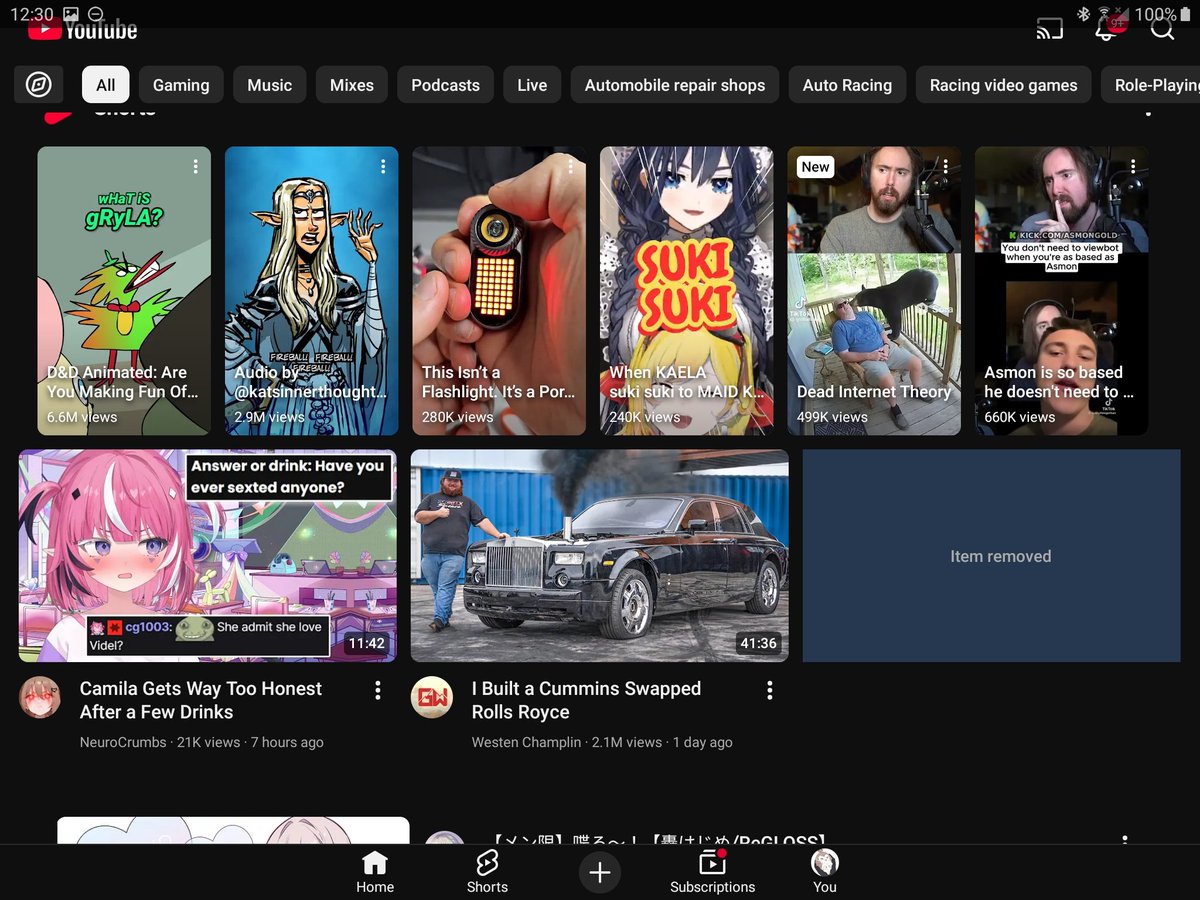The height and width of the screenshot is (900, 1200).
Task: Open the Explore compass icon
Action: click(x=39, y=85)
